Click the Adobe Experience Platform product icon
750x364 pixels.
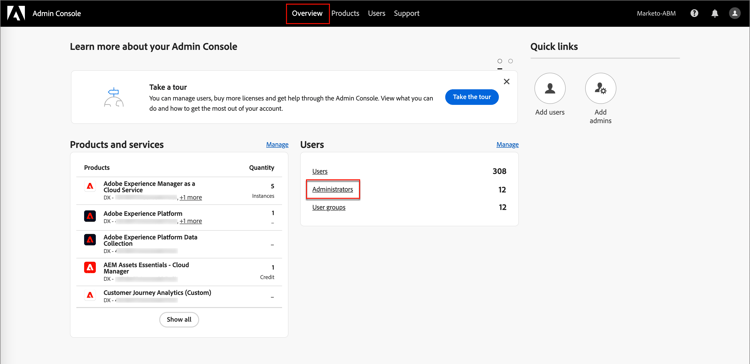[x=90, y=216]
